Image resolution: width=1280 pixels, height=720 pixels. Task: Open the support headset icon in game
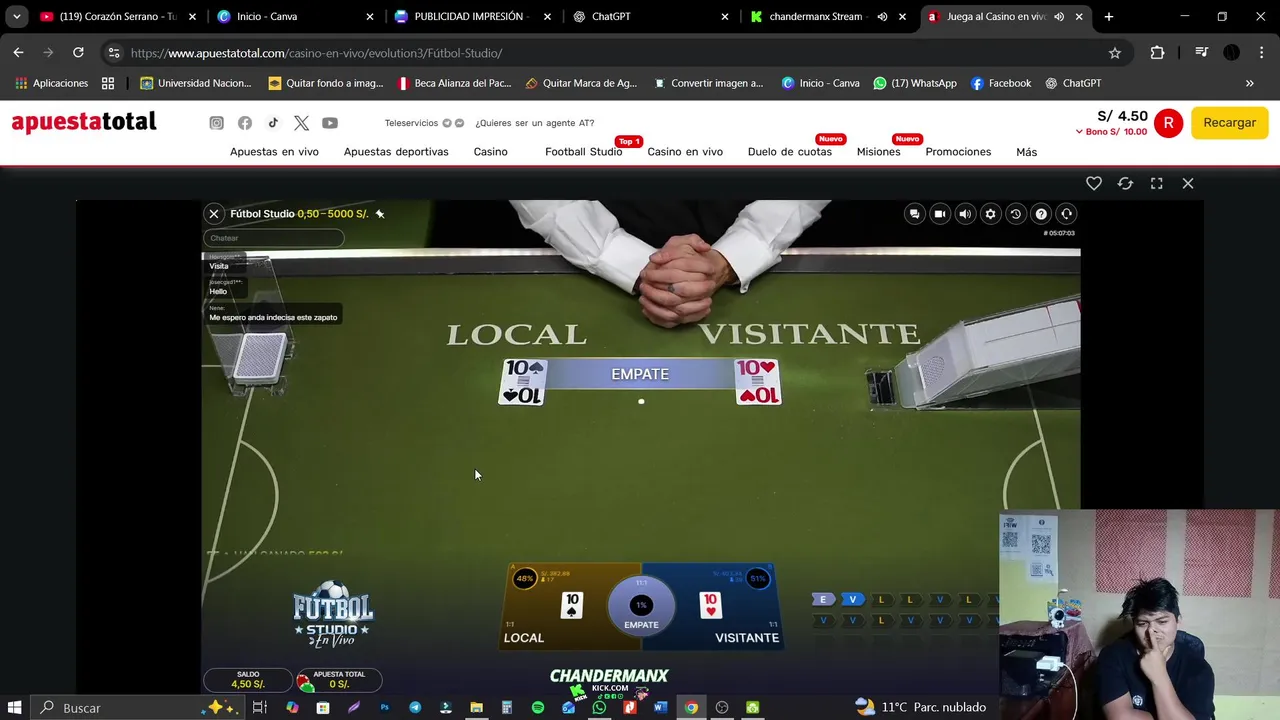(1067, 213)
